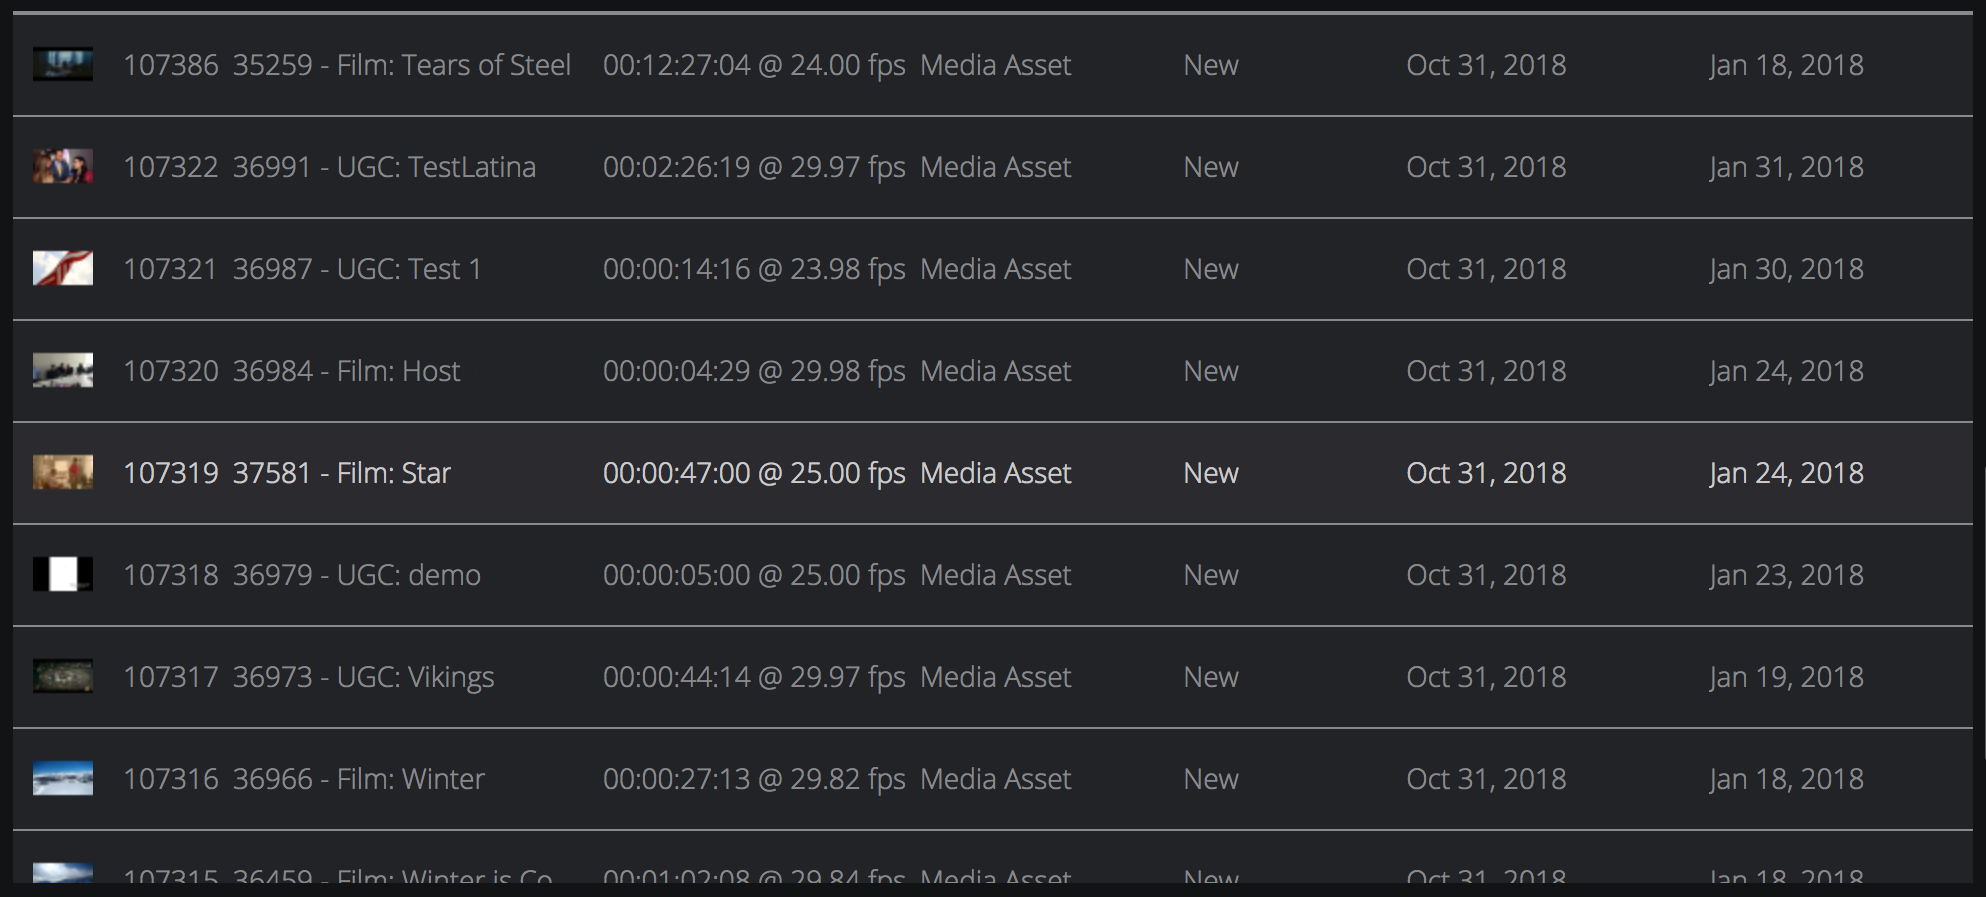The width and height of the screenshot is (1986, 897).
Task: Select asset ID 107318
Action: pos(170,575)
